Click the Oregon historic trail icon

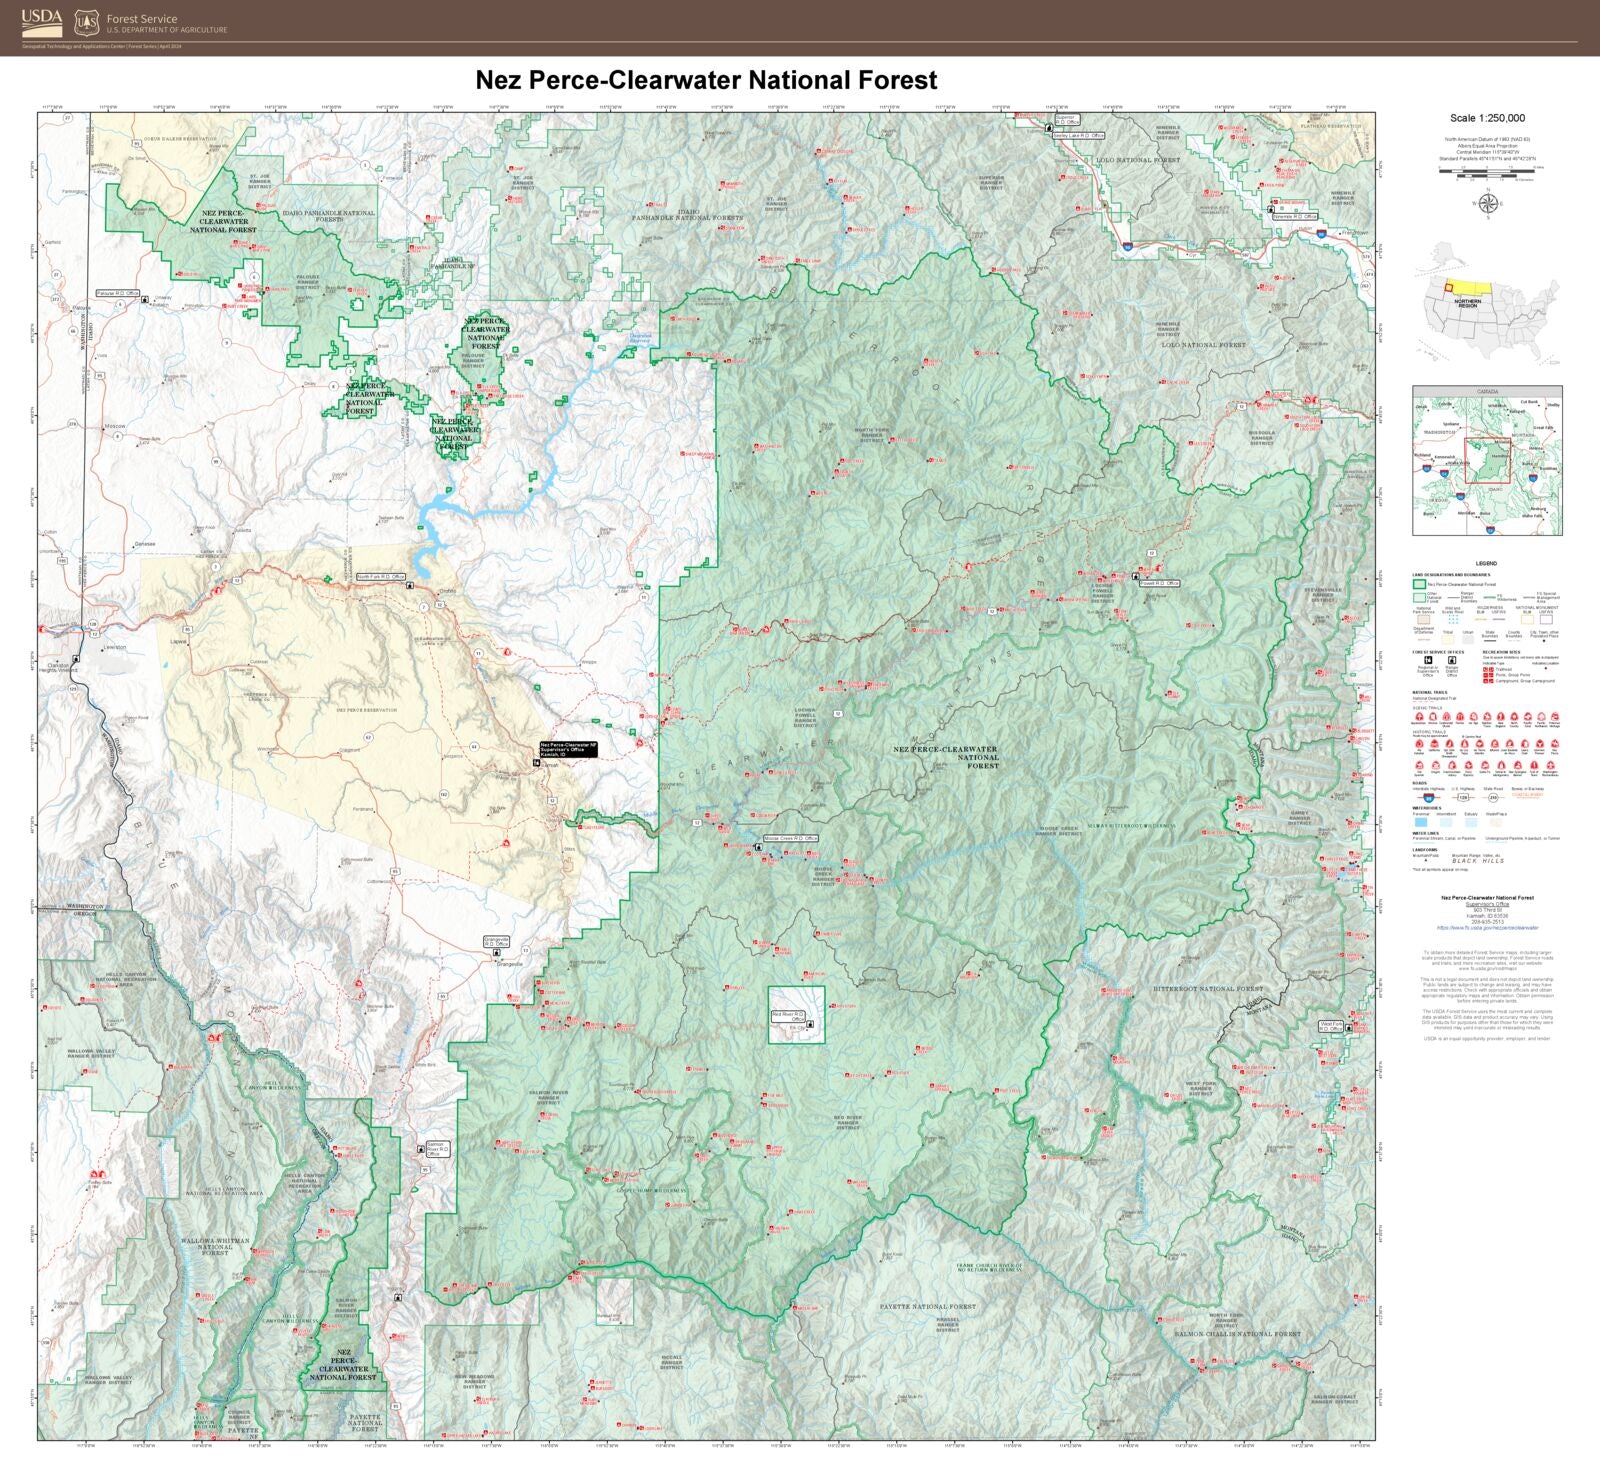click(x=1436, y=765)
